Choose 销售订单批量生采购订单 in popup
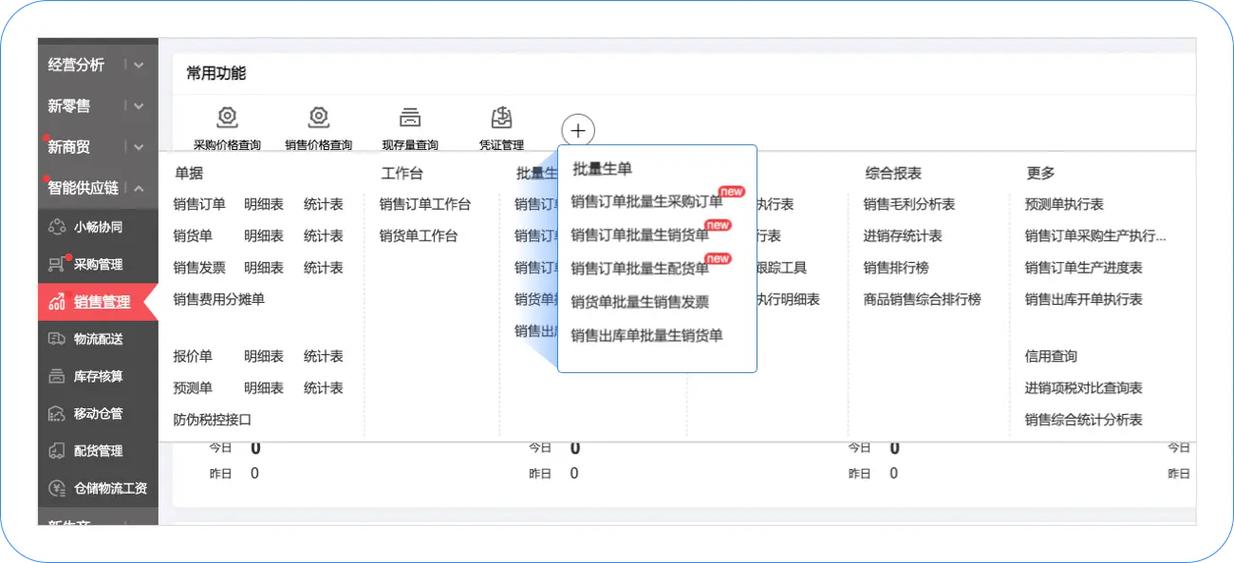Image resolution: width=1234 pixels, height=563 pixels. (x=647, y=202)
